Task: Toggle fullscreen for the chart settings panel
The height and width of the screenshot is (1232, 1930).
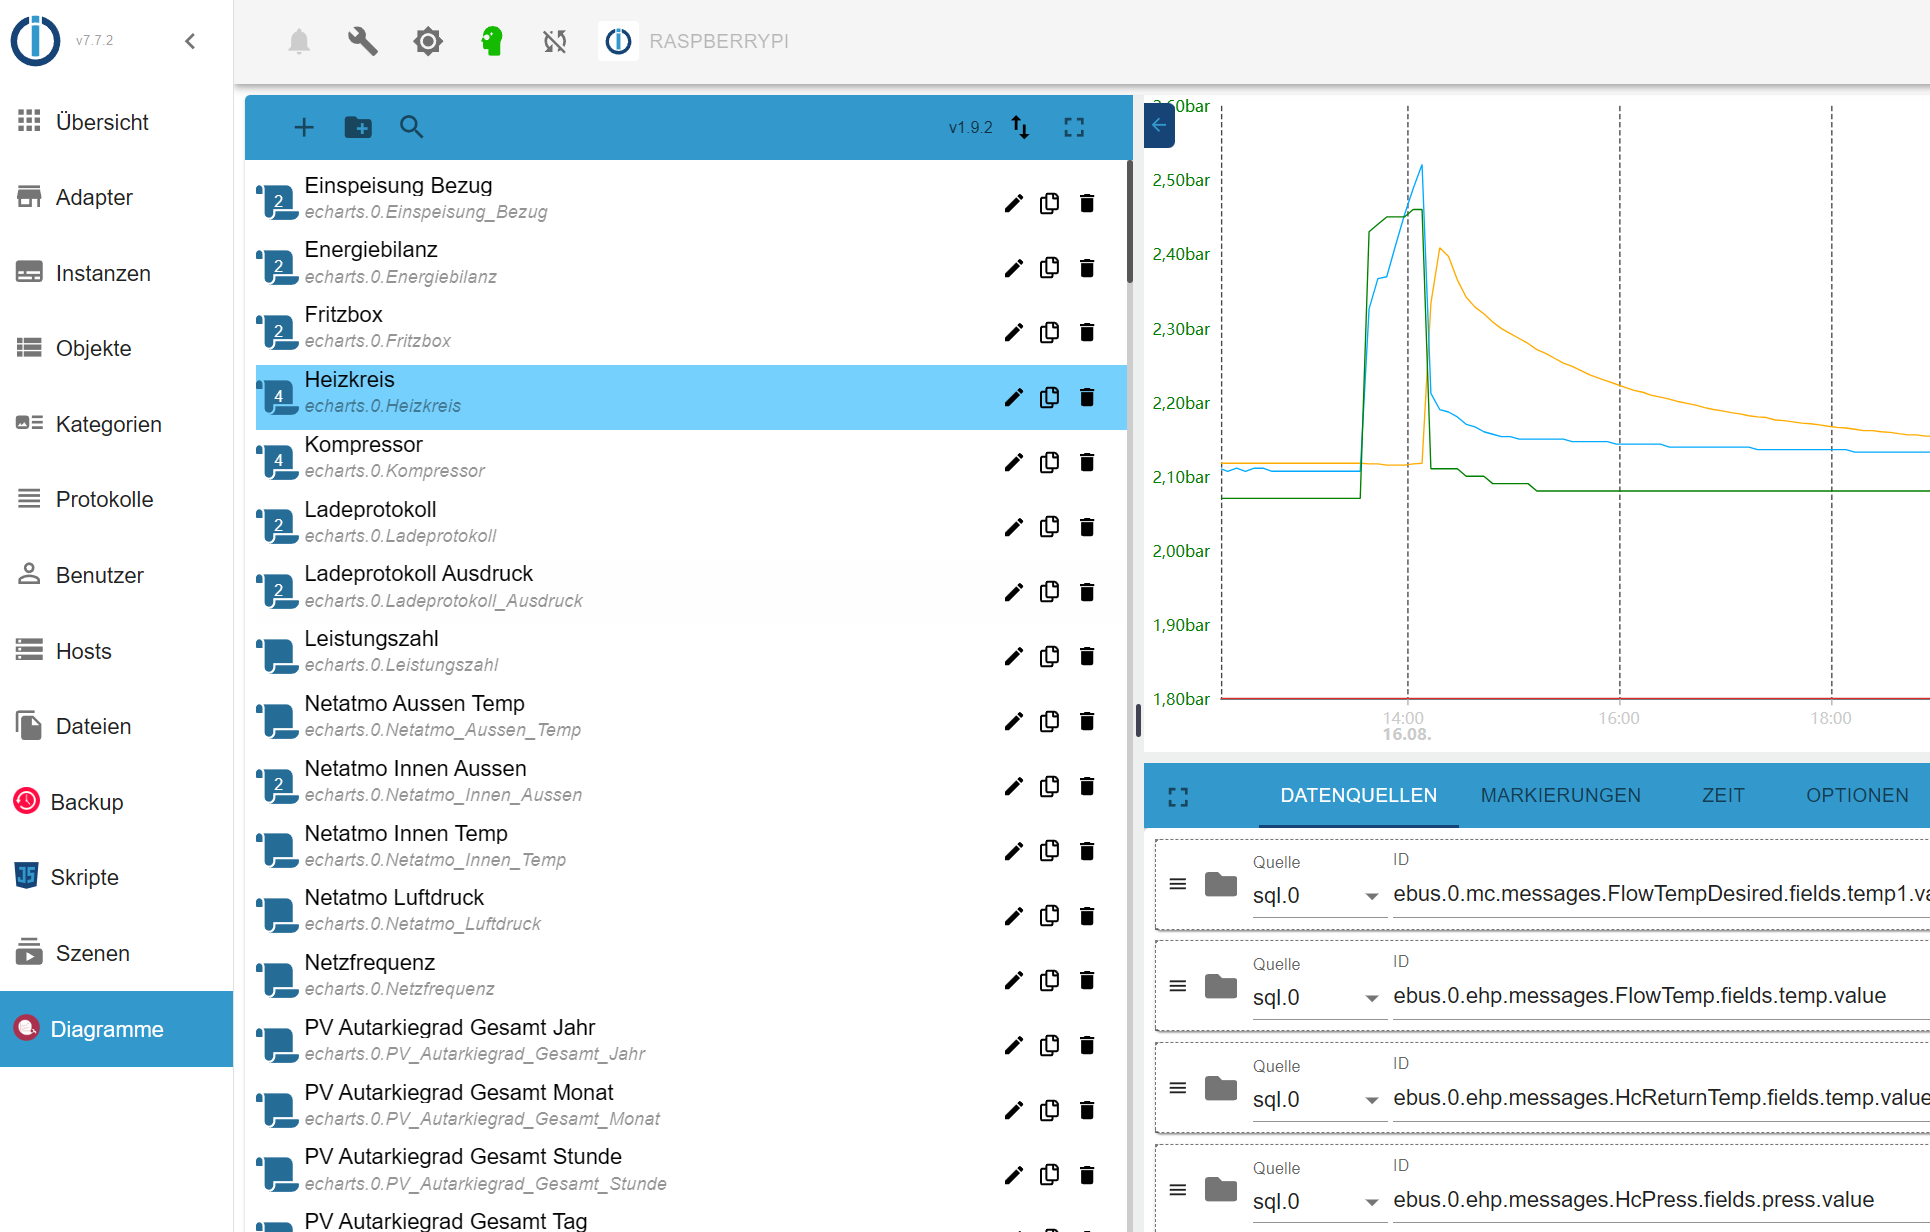Action: pos(1178,797)
